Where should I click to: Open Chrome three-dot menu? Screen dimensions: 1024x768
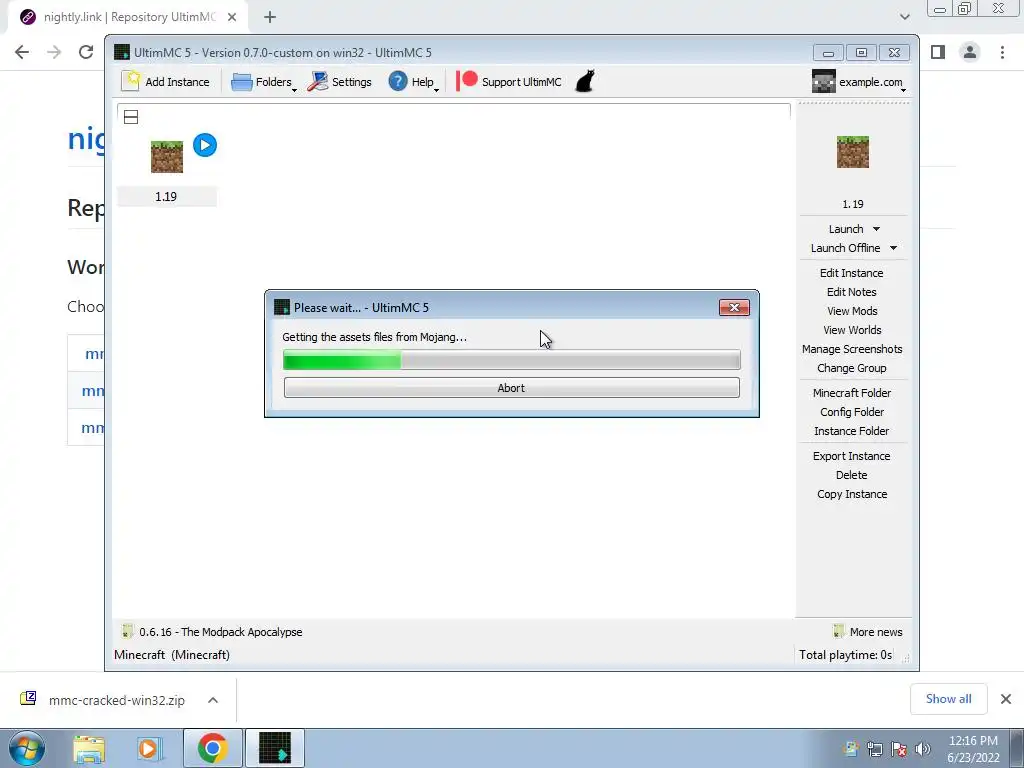[1002, 52]
